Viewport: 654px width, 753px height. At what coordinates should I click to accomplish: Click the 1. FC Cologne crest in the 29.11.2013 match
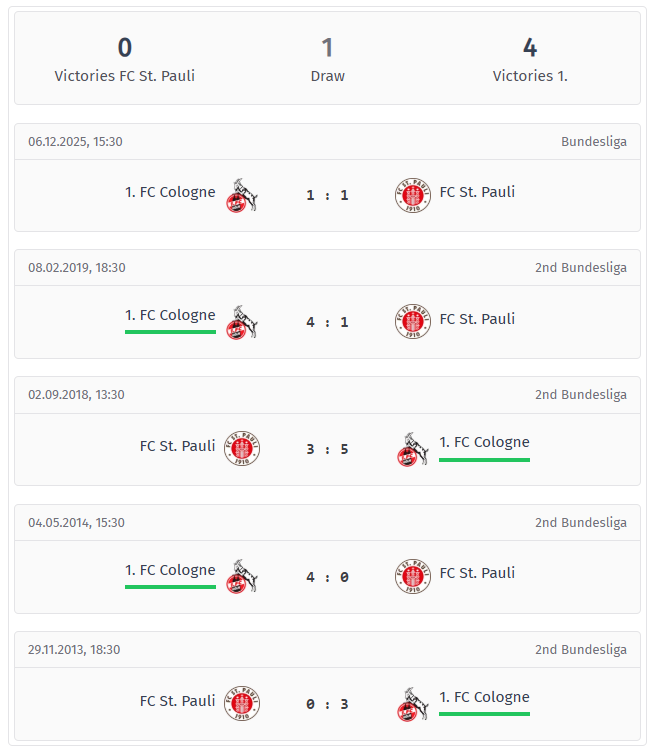(x=412, y=703)
